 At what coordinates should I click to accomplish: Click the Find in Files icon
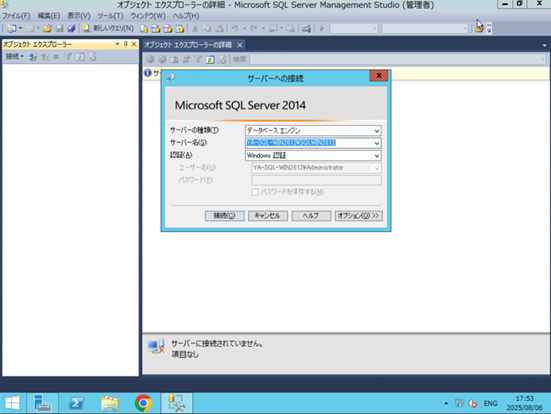(479, 28)
